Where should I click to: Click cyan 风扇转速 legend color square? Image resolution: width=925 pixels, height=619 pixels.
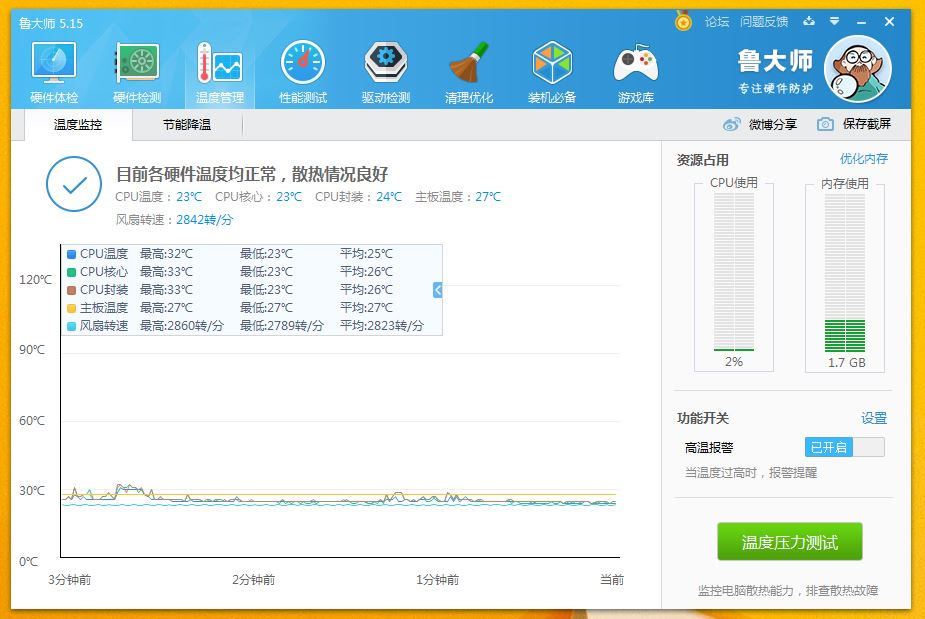coord(71,326)
